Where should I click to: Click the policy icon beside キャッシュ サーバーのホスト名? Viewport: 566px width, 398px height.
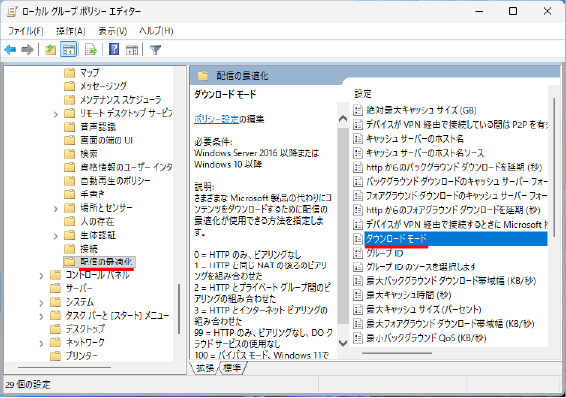tap(358, 139)
